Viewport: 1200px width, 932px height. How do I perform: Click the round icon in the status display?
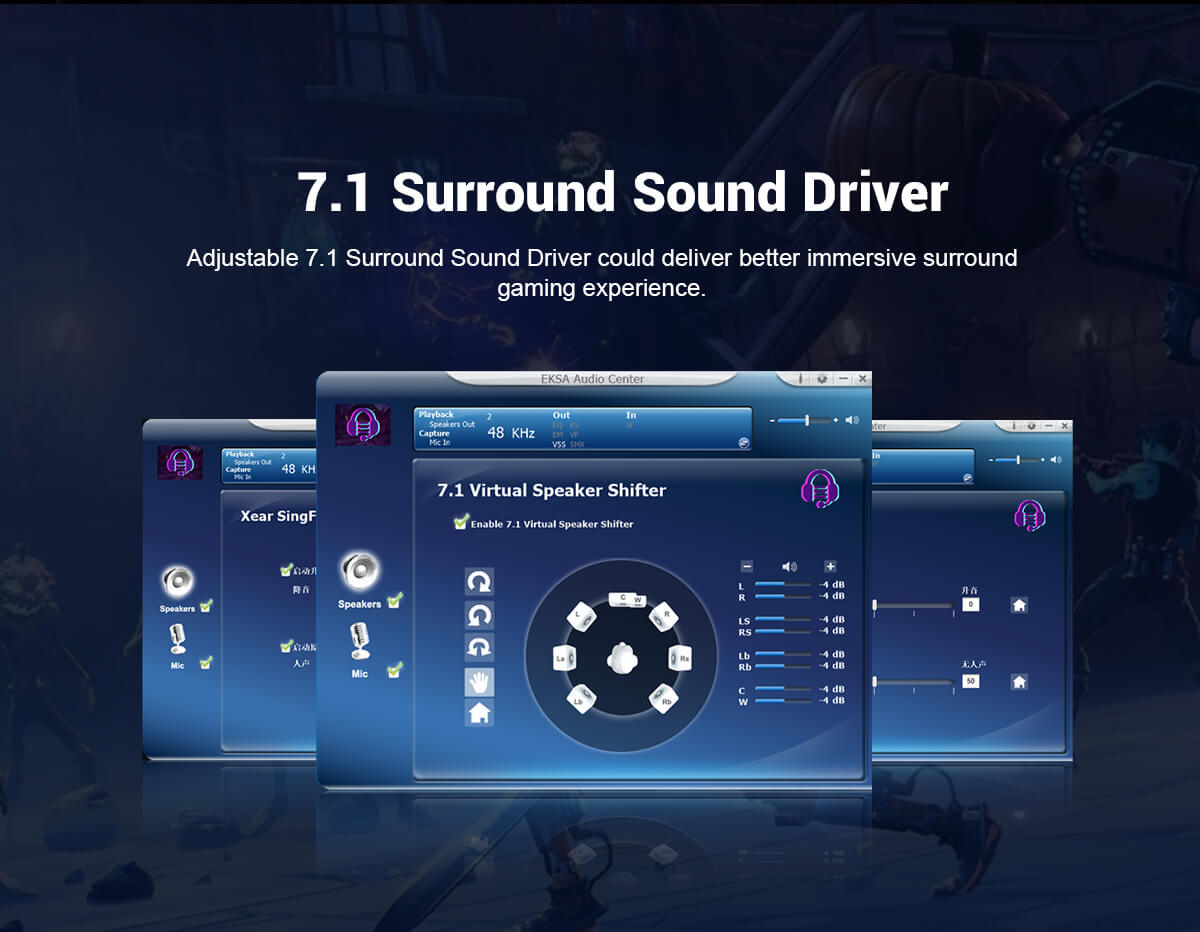point(743,442)
